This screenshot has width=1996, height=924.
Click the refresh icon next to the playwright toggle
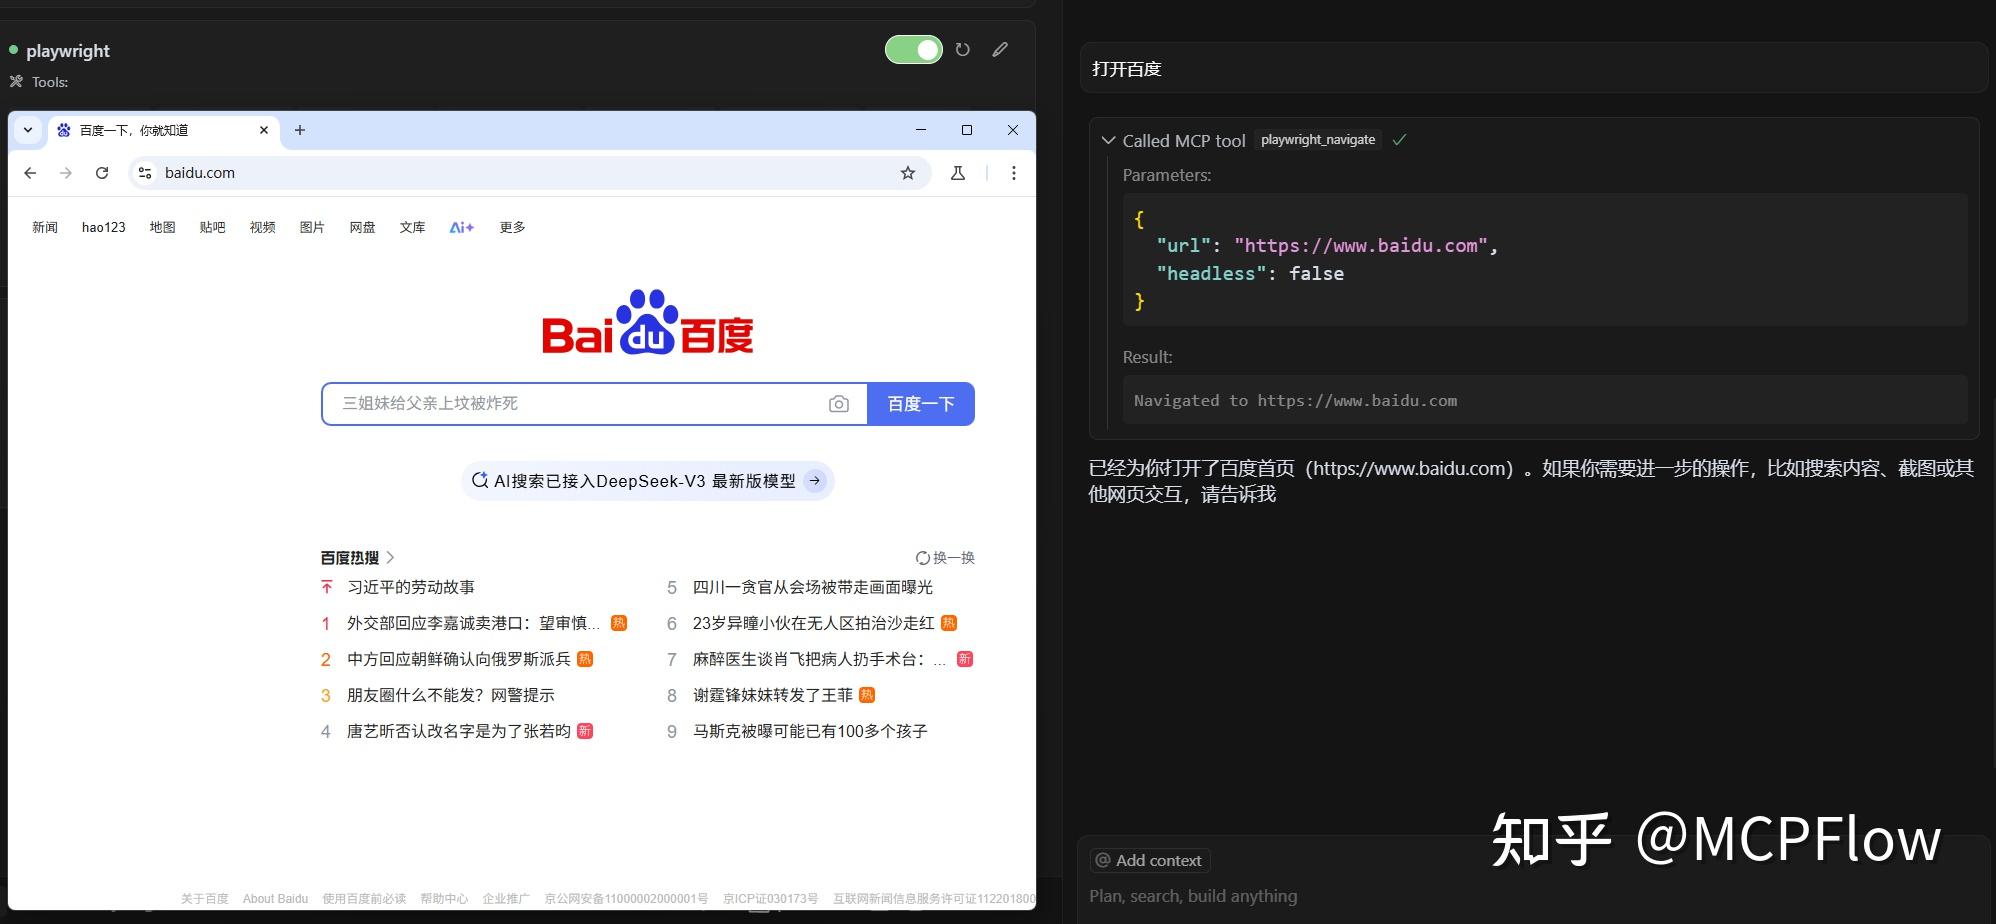(962, 49)
